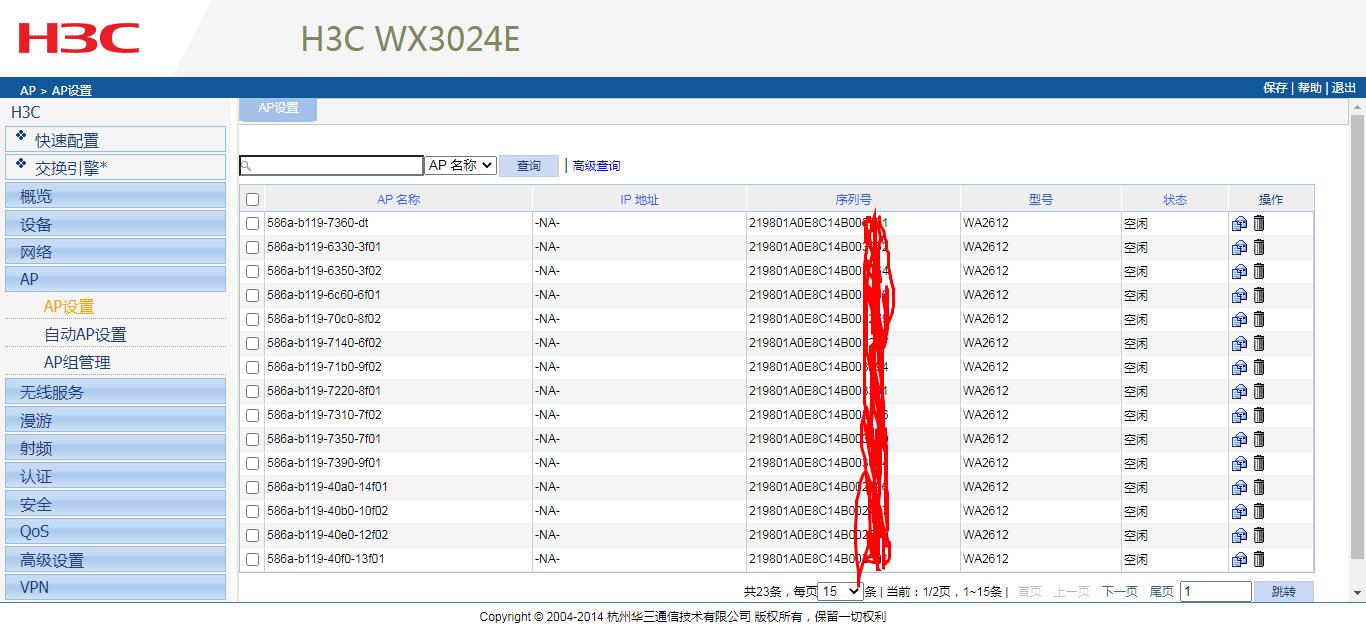Delete AP 586a-b119-40a0-14f01 with trash icon
Screen dimensions: 1366x629
click(1259, 487)
